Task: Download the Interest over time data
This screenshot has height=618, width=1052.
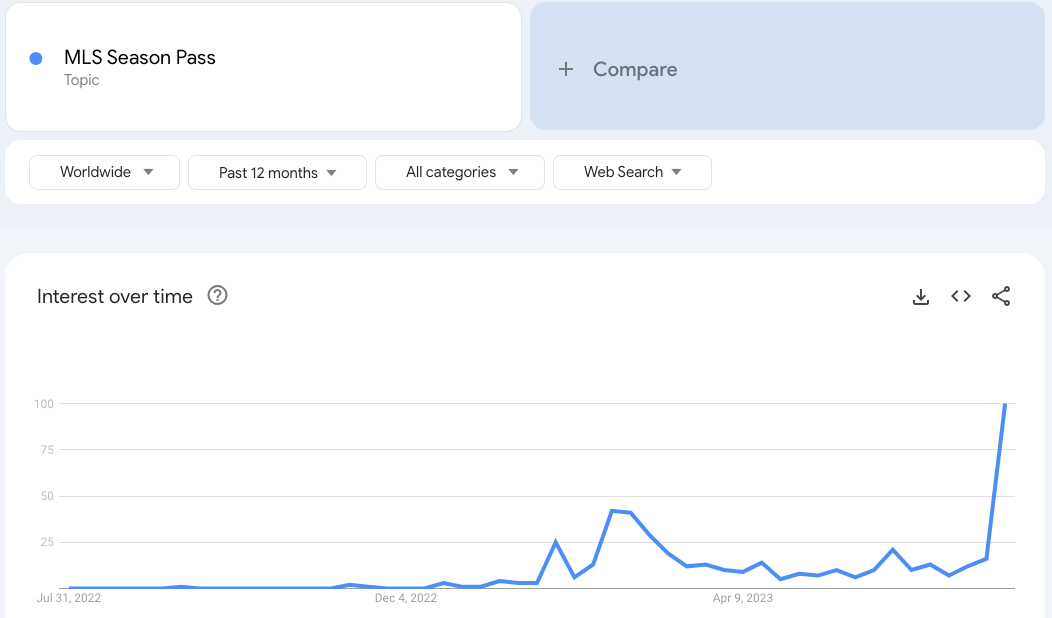Action: click(920, 297)
